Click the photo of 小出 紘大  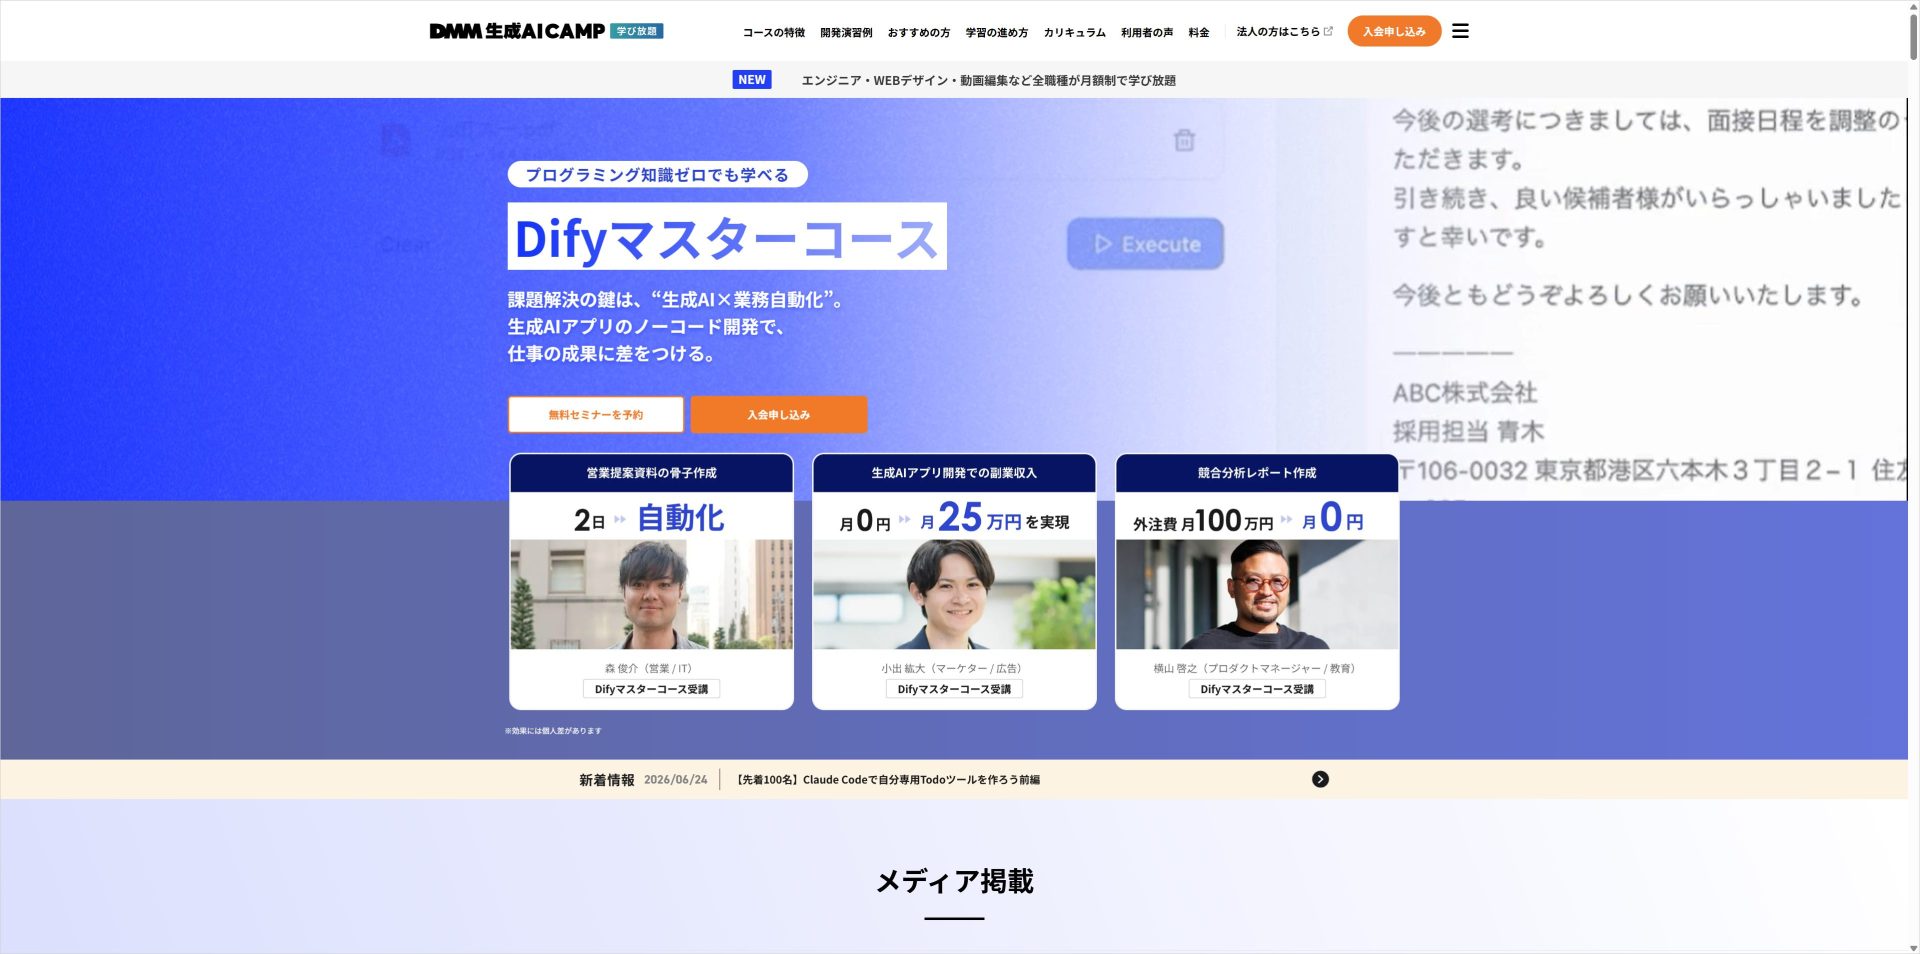(954, 594)
